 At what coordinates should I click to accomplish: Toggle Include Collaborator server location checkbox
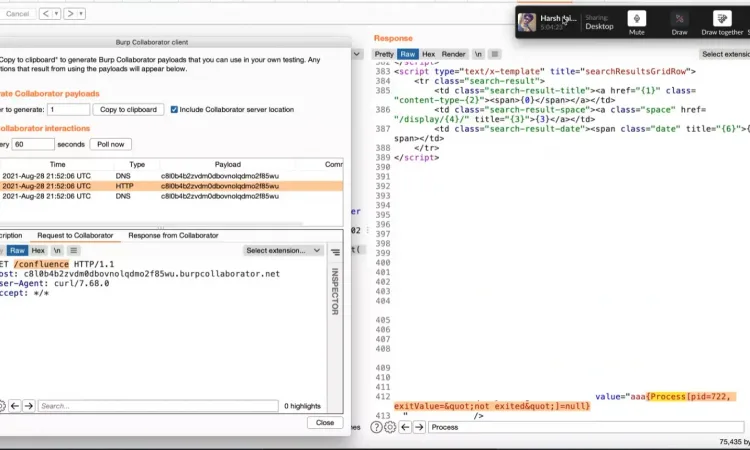coord(174,110)
